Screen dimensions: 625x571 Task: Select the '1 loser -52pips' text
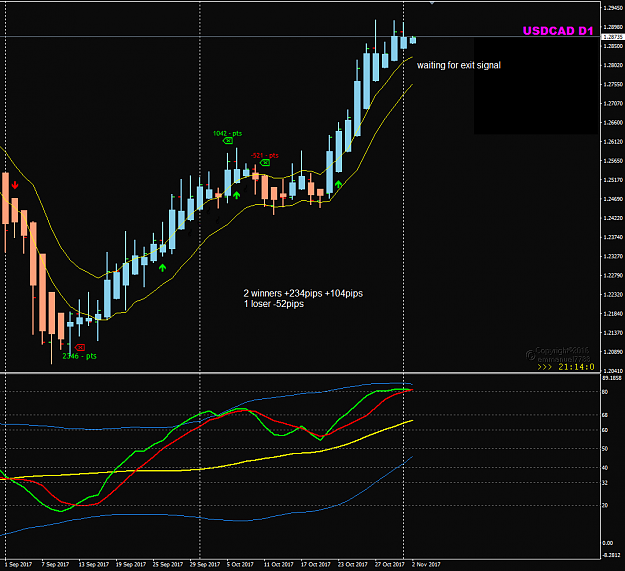(x=274, y=304)
